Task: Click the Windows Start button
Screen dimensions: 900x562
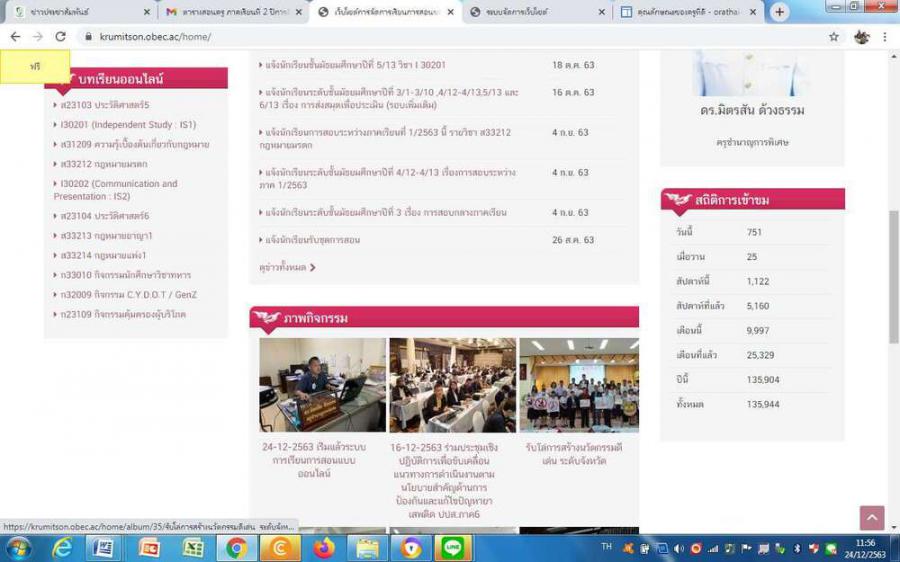Action: (x=18, y=548)
